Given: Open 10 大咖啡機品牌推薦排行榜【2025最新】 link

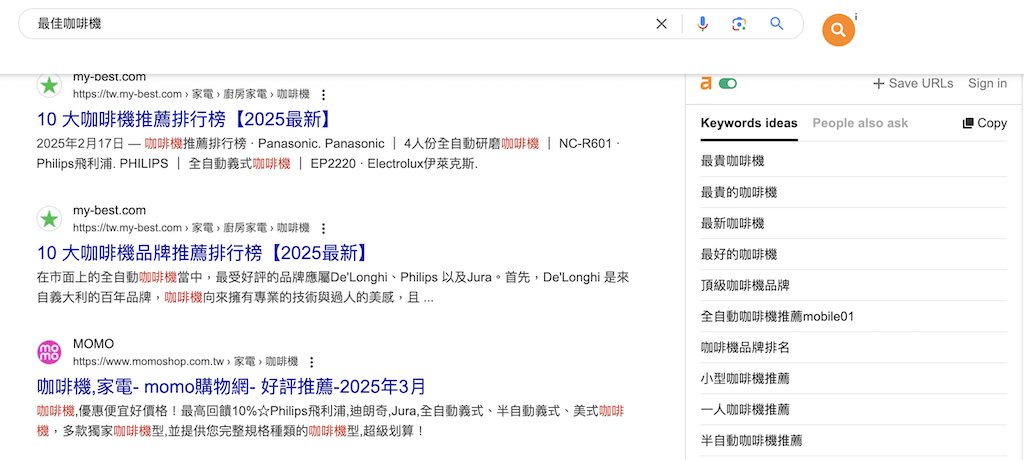Looking at the screenshot, I should pyautogui.click(x=204, y=253).
